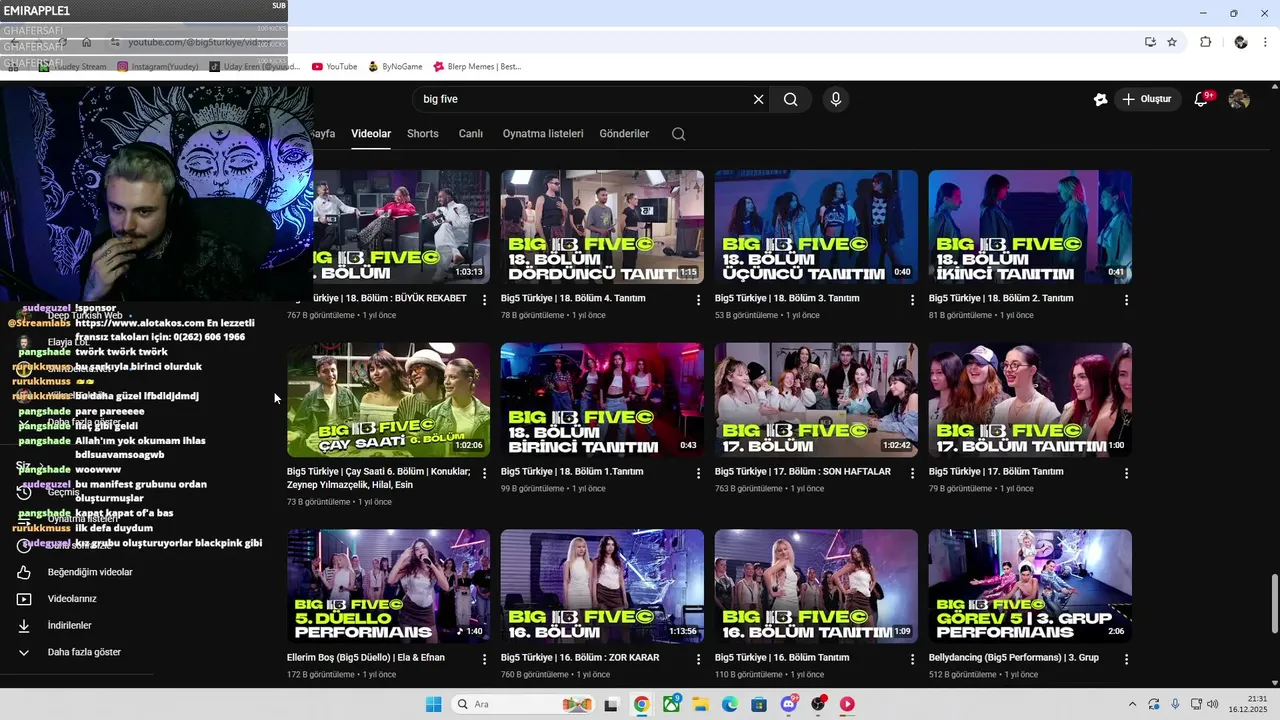Click the install/cast icon in address bar

click(1150, 42)
